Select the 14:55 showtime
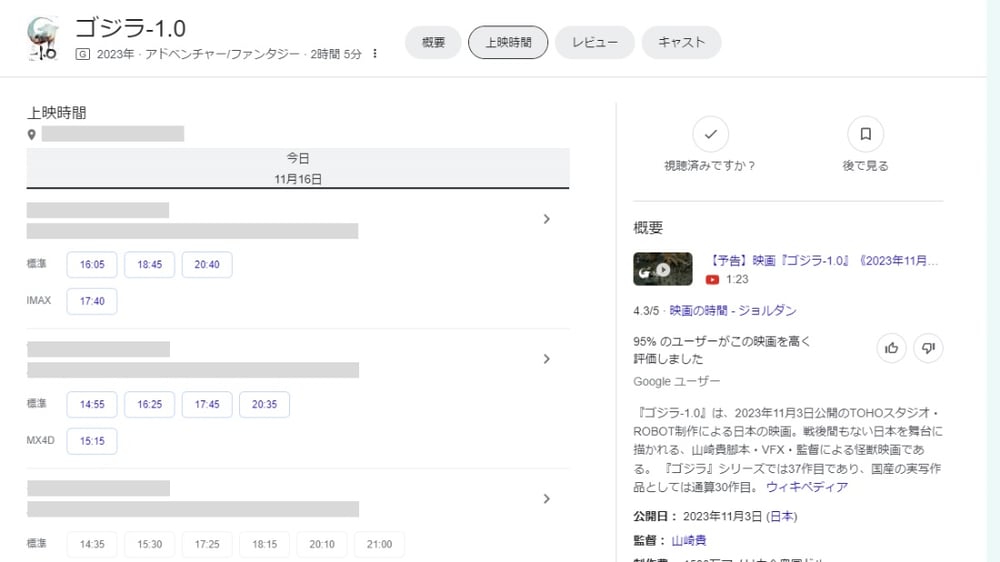The width and height of the screenshot is (1000, 562). (92, 404)
